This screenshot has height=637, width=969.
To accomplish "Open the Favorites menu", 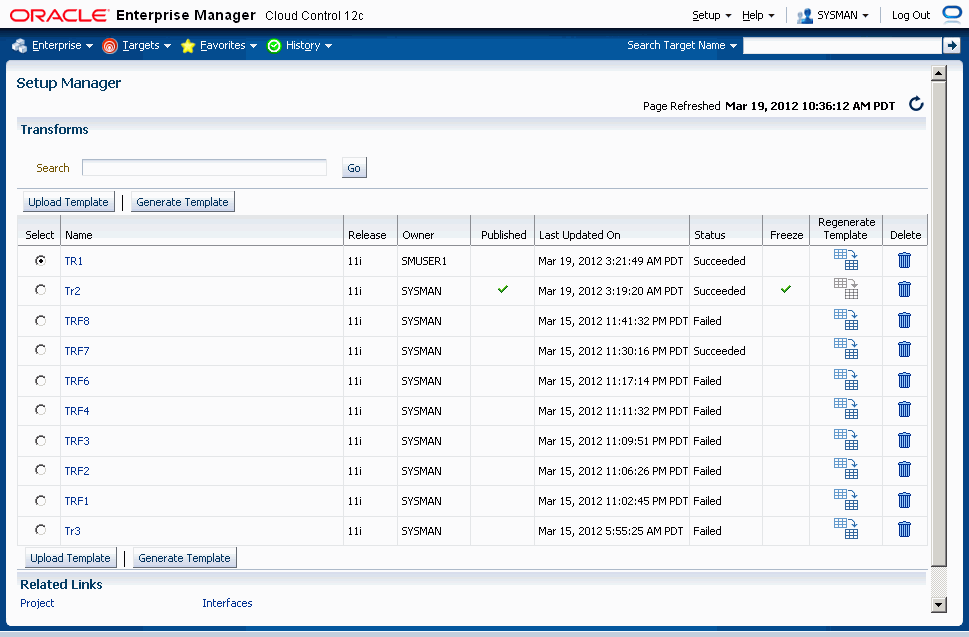I will (x=219, y=45).
